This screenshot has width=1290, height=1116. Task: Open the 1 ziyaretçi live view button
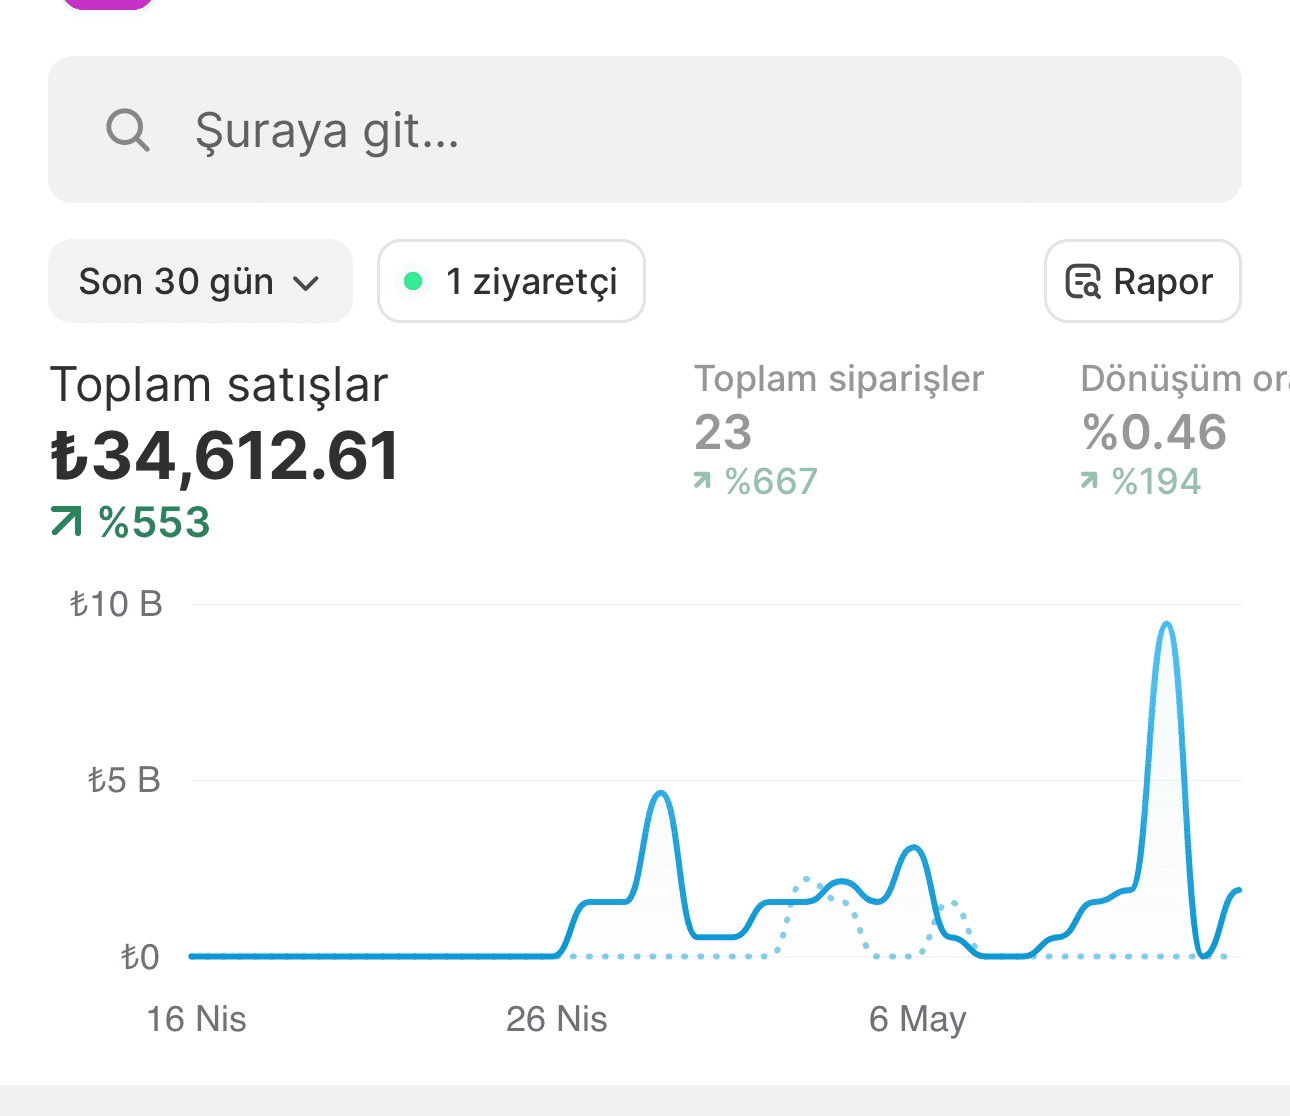(511, 281)
